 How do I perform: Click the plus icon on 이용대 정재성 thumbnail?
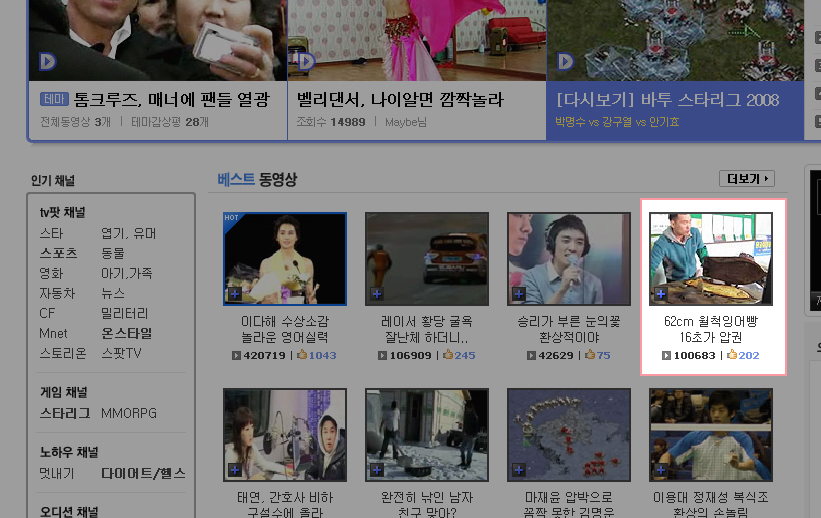point(661,470)
